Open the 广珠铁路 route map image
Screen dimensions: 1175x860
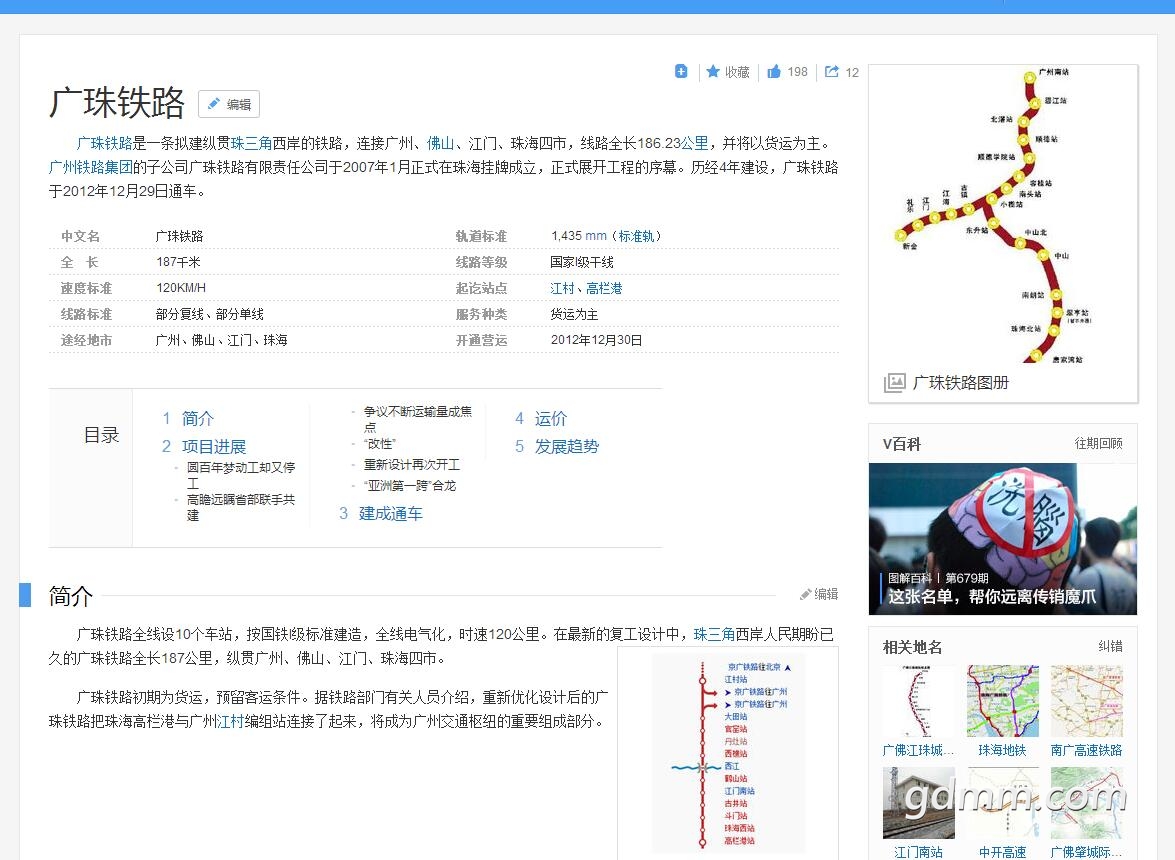click(x=1003, y=216)
